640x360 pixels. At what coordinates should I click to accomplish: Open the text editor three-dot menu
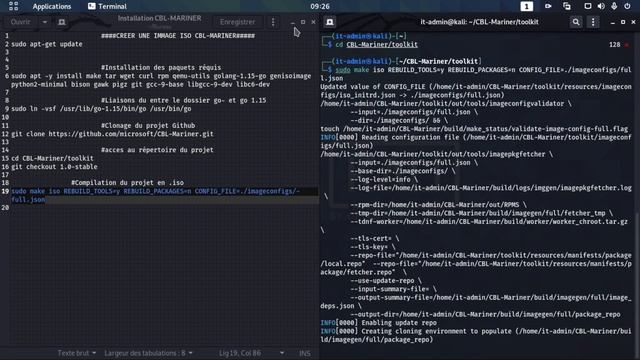tap(273, 22)
